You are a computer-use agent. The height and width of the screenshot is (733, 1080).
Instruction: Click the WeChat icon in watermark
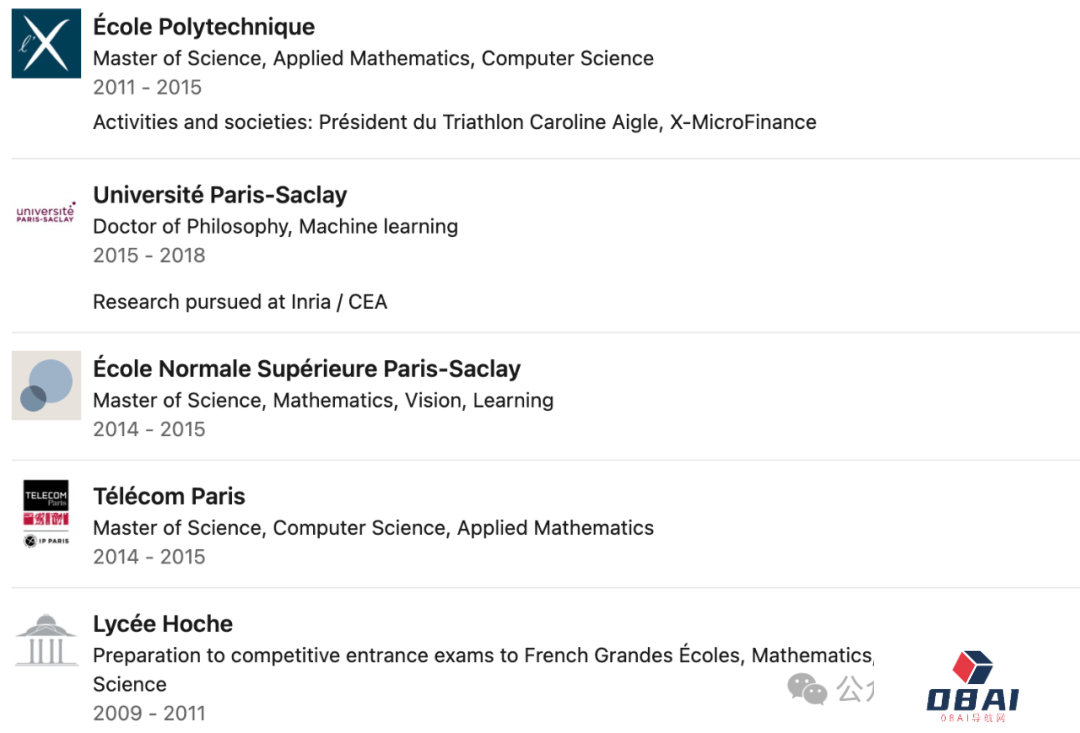coord(807,688)
